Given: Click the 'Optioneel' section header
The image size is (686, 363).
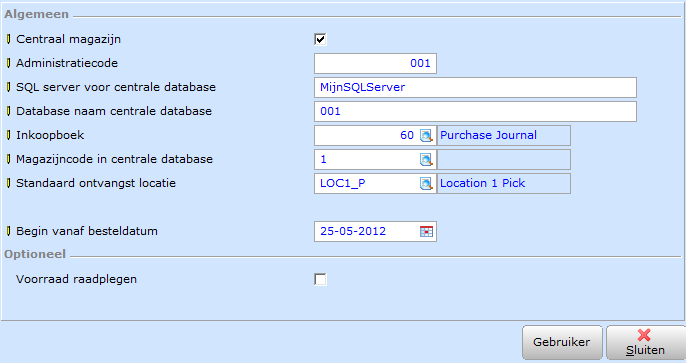Looking at the screenshot, I should [x=35, y=255].
